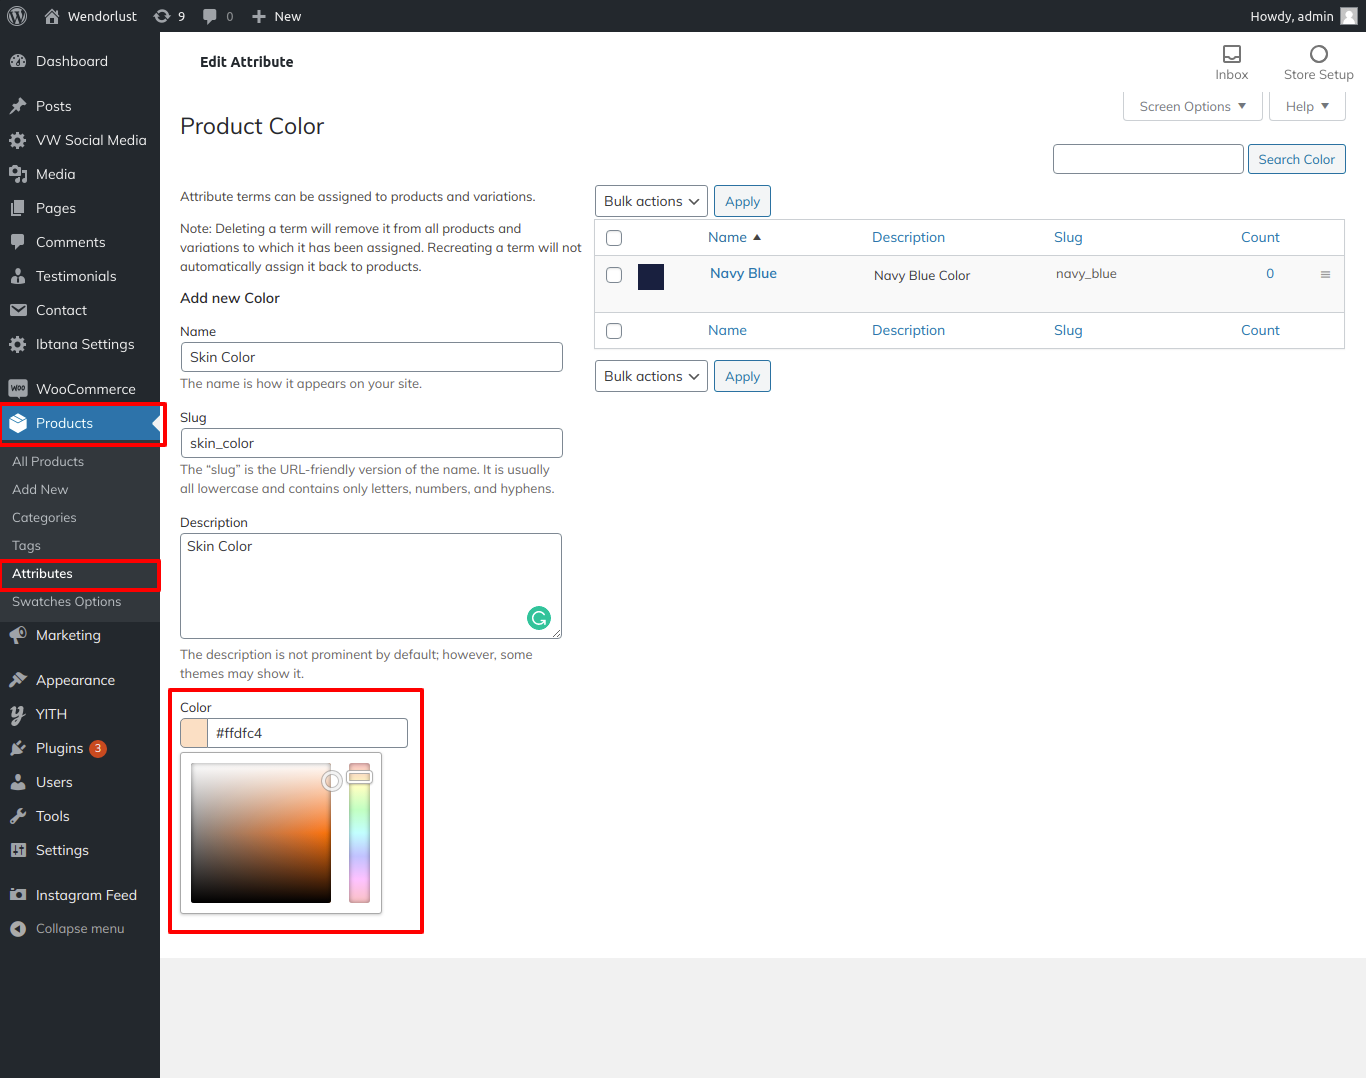Toggle select-all checkbox in table footer
Viewport: 1366px width, 1078px height.
(x=614, y=331)
